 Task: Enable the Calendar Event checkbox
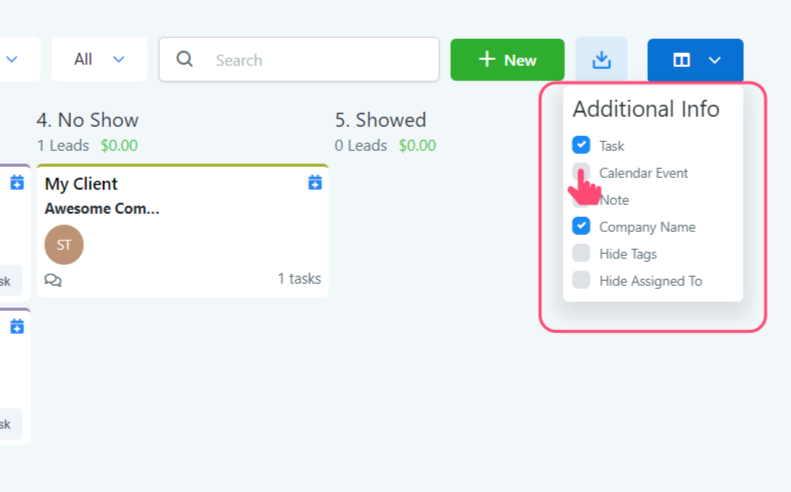581,172
